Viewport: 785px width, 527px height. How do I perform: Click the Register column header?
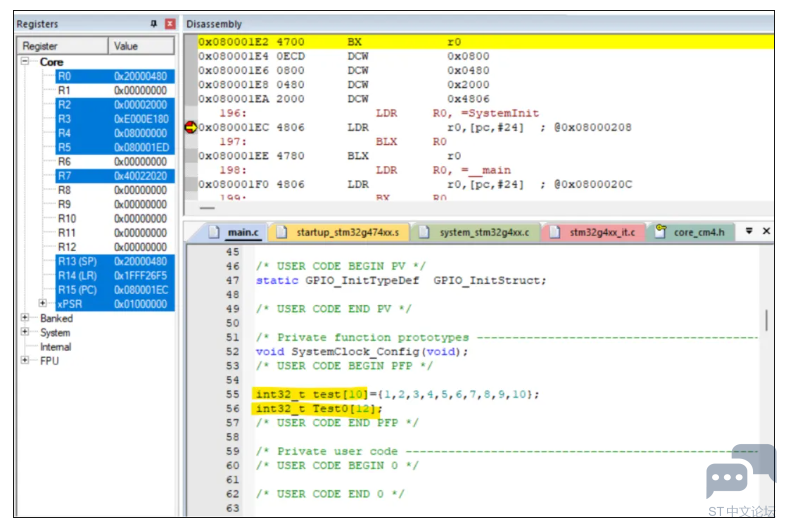click(63, 46)
